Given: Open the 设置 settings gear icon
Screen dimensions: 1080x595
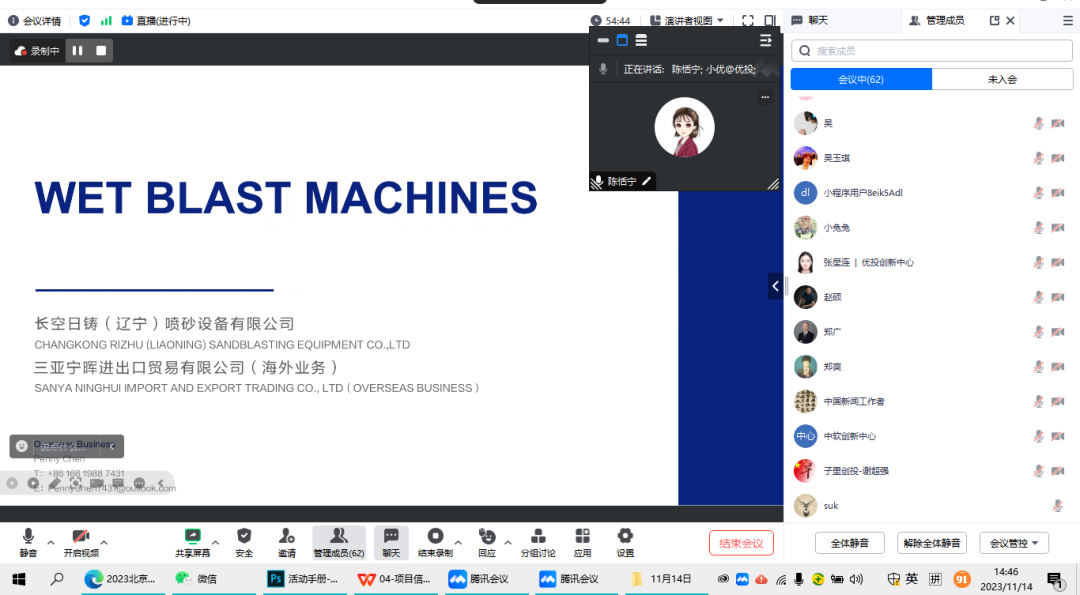Looking at the screenshot, I should point(625,536).
